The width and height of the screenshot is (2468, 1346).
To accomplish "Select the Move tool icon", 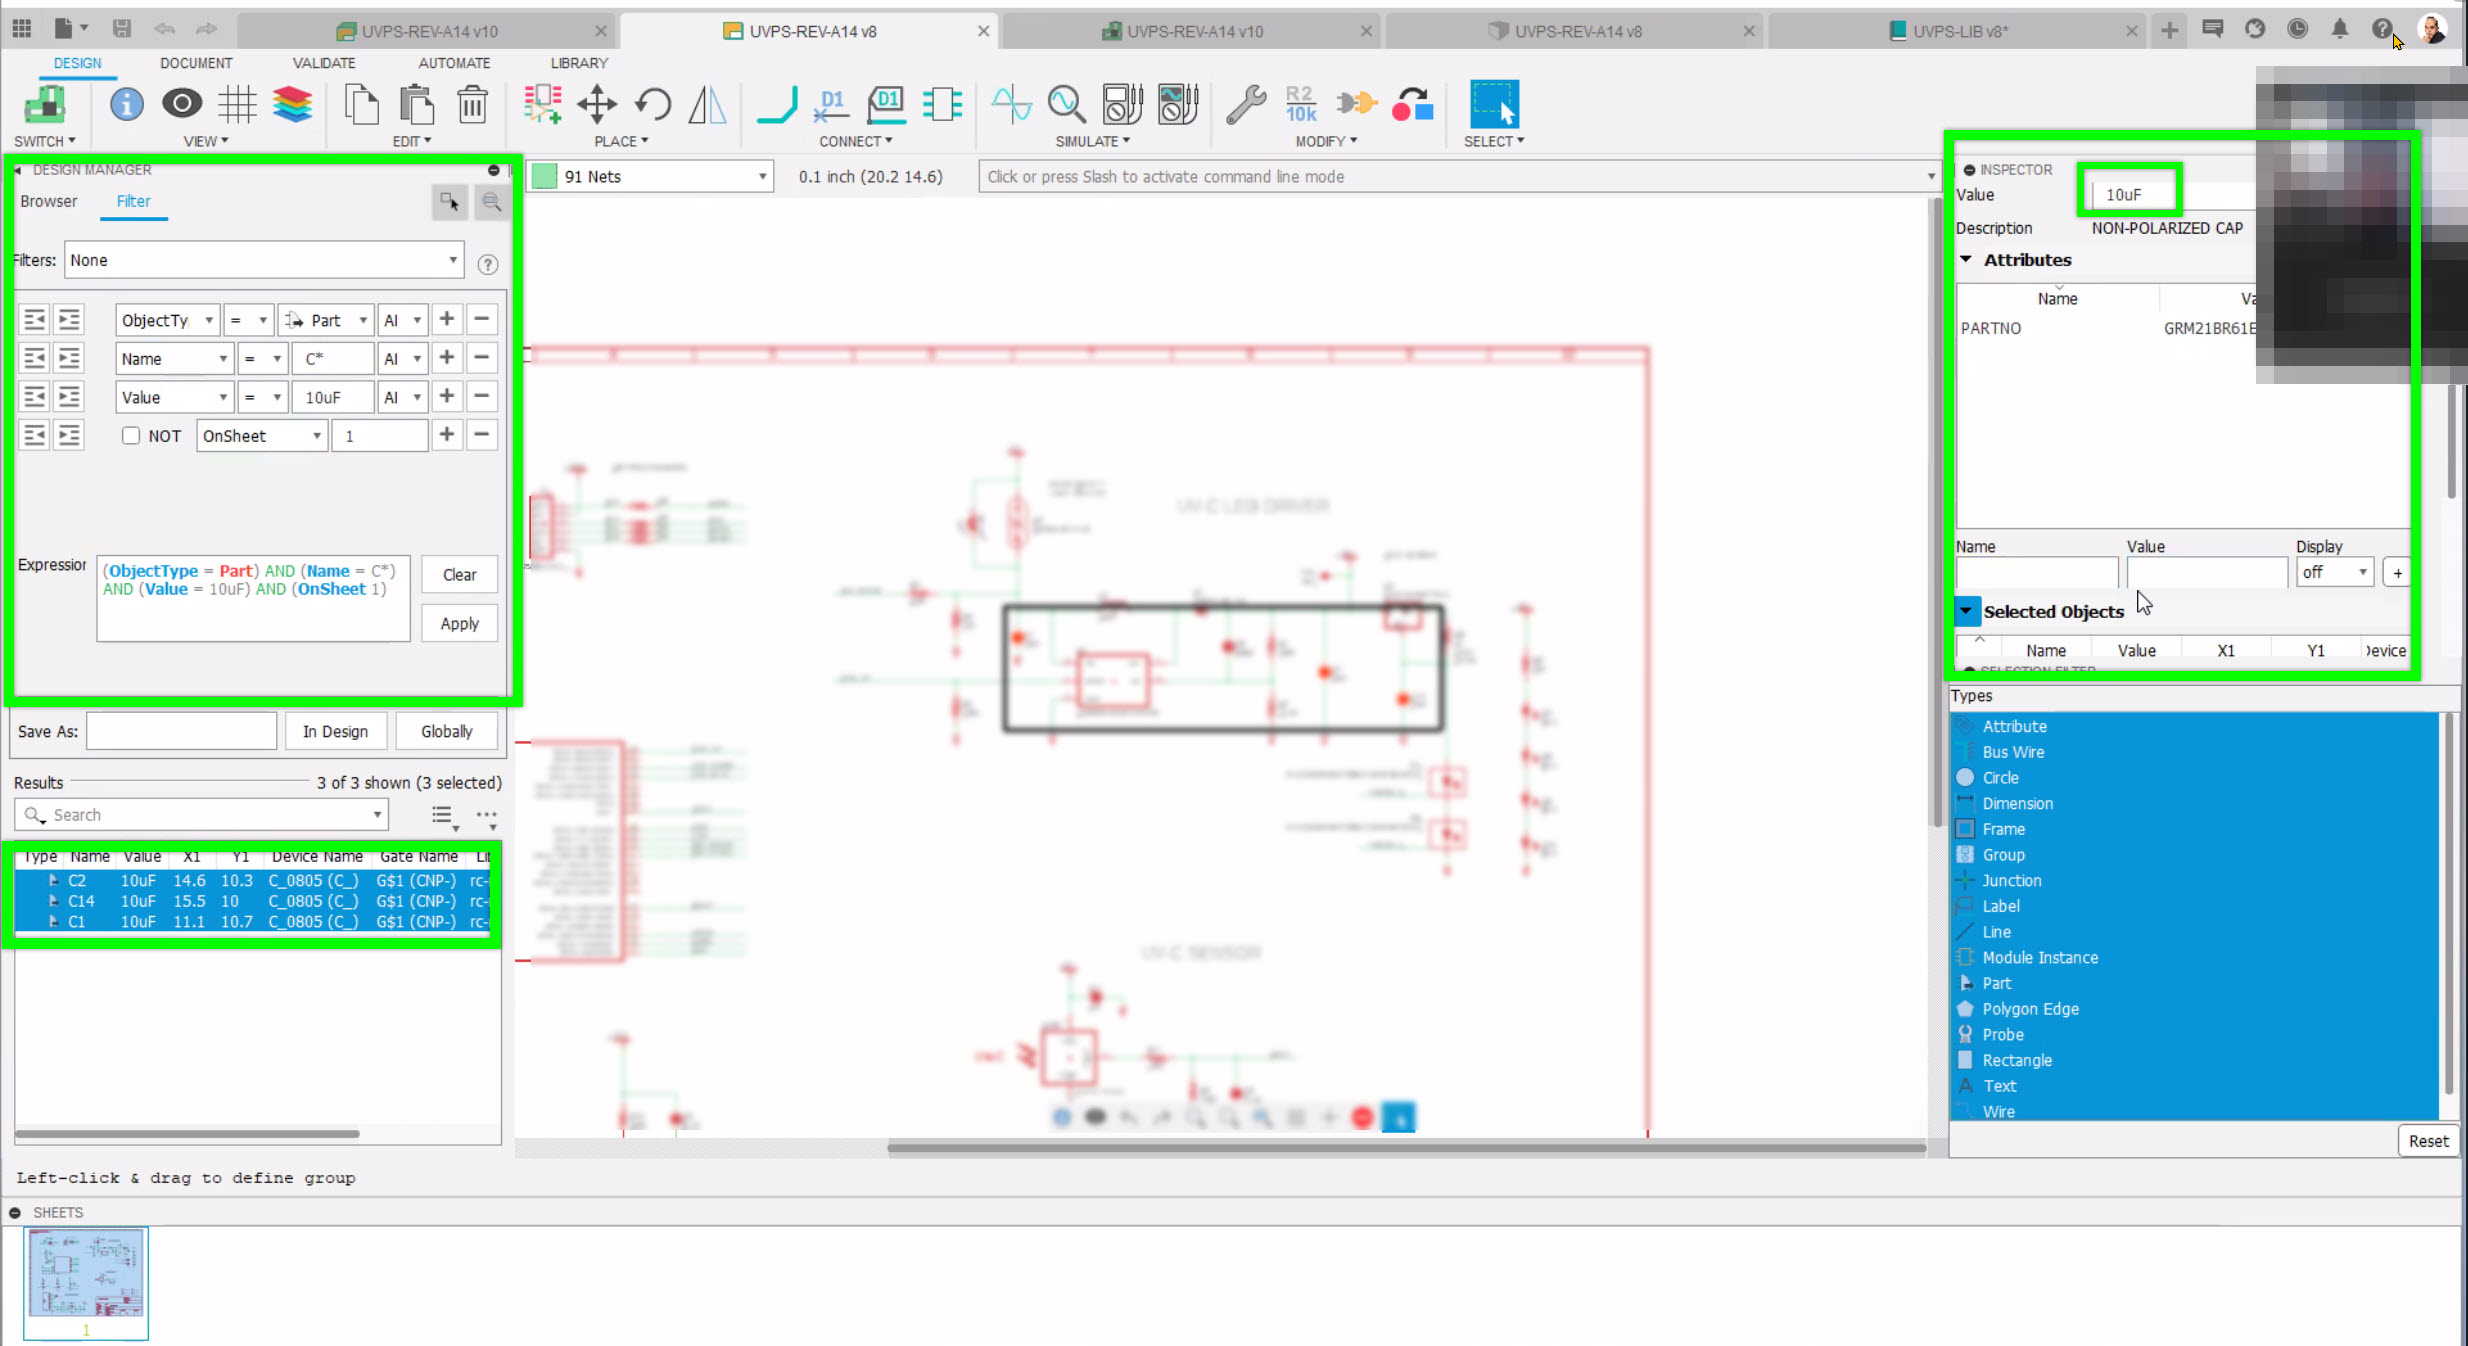I will [597, 104].
